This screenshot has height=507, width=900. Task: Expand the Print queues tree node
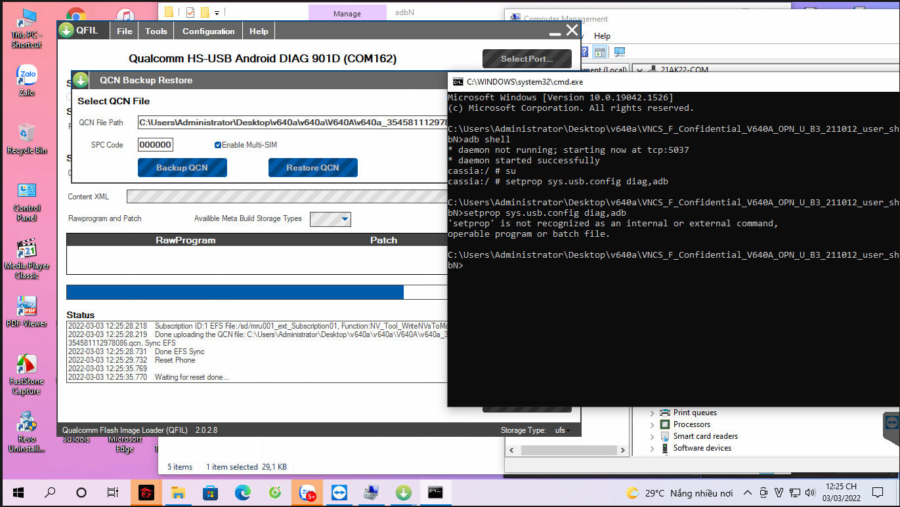click(653, 412)
